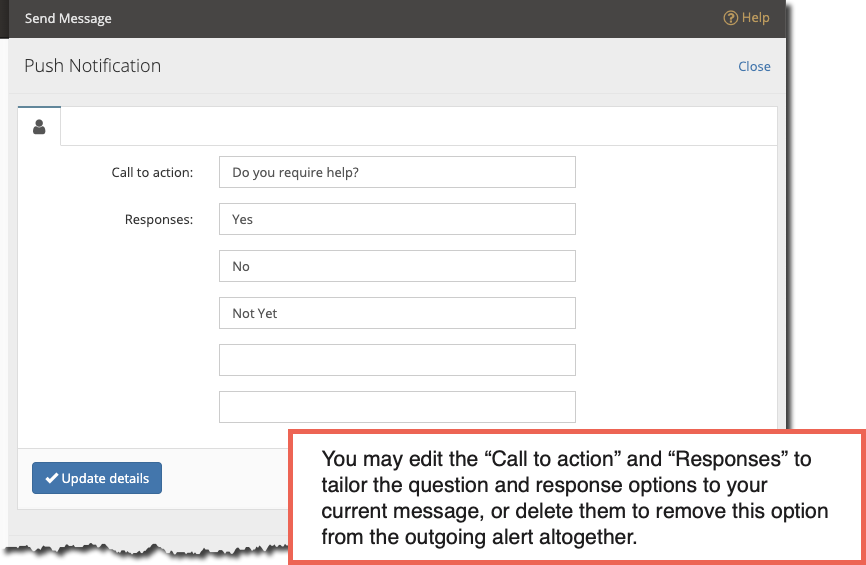Select the No response field

coord(397,266)
